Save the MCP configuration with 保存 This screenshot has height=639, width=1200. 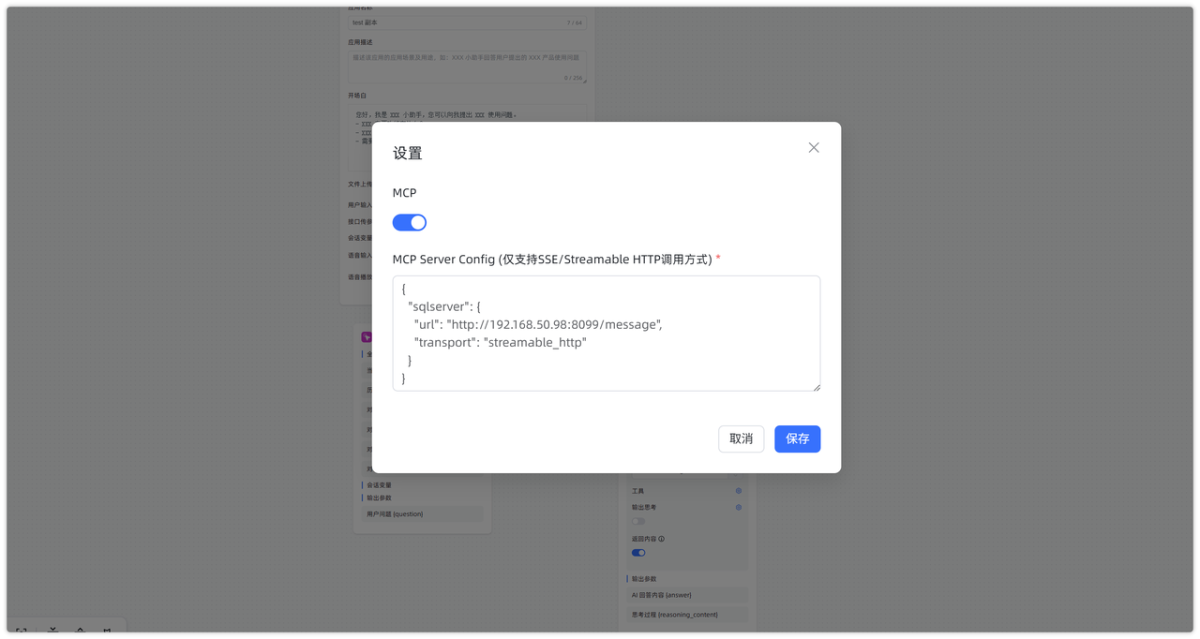pyautogui.click(x=797, y=438)
